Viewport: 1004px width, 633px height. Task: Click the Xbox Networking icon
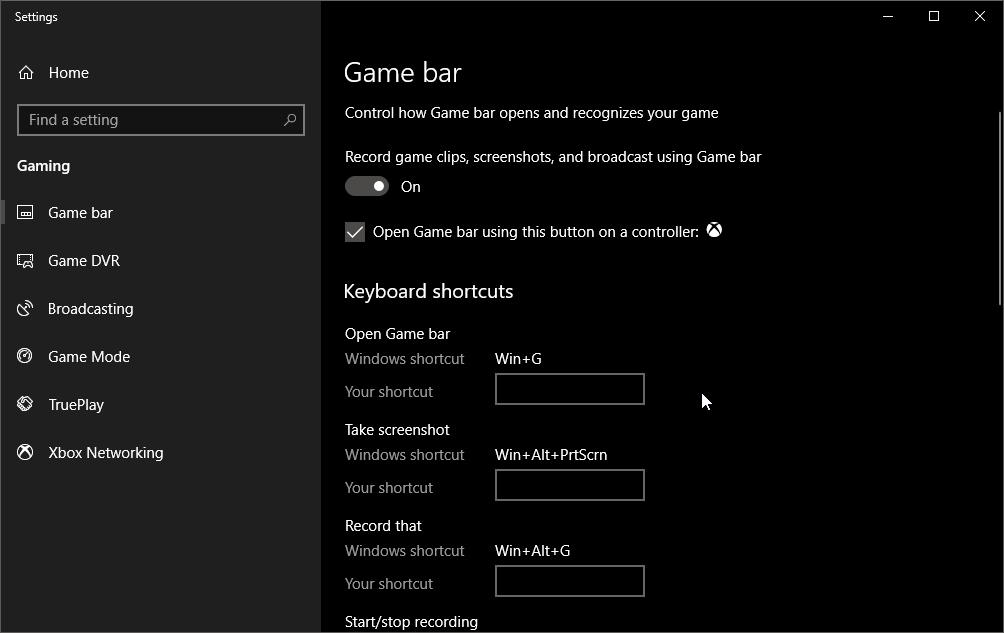point(25,453)
